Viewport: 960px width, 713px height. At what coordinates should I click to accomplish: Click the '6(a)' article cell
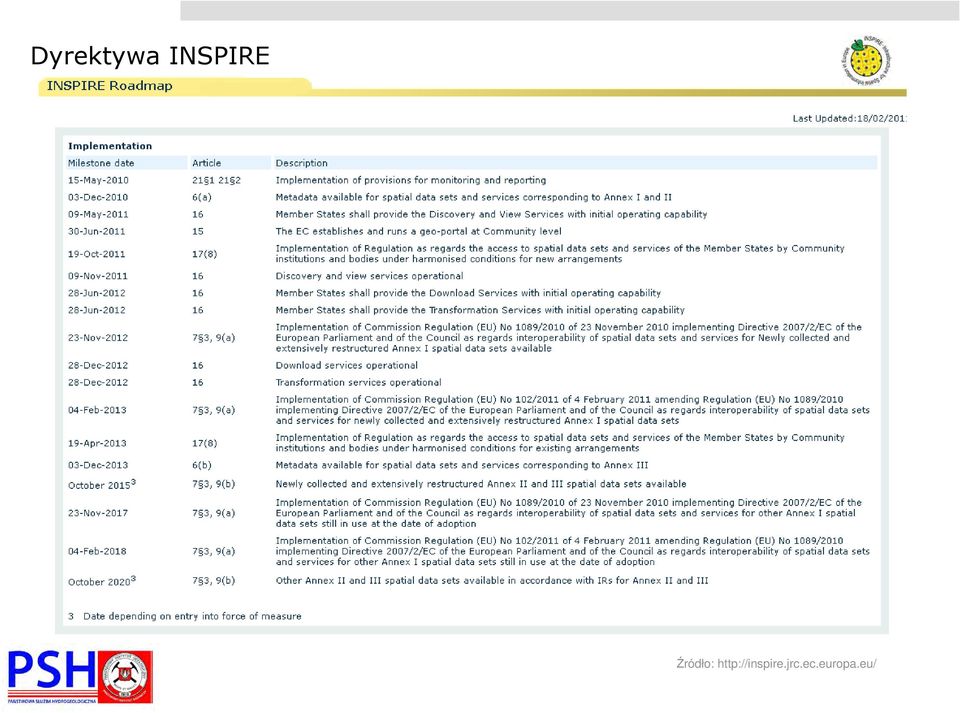coord(201,197)
